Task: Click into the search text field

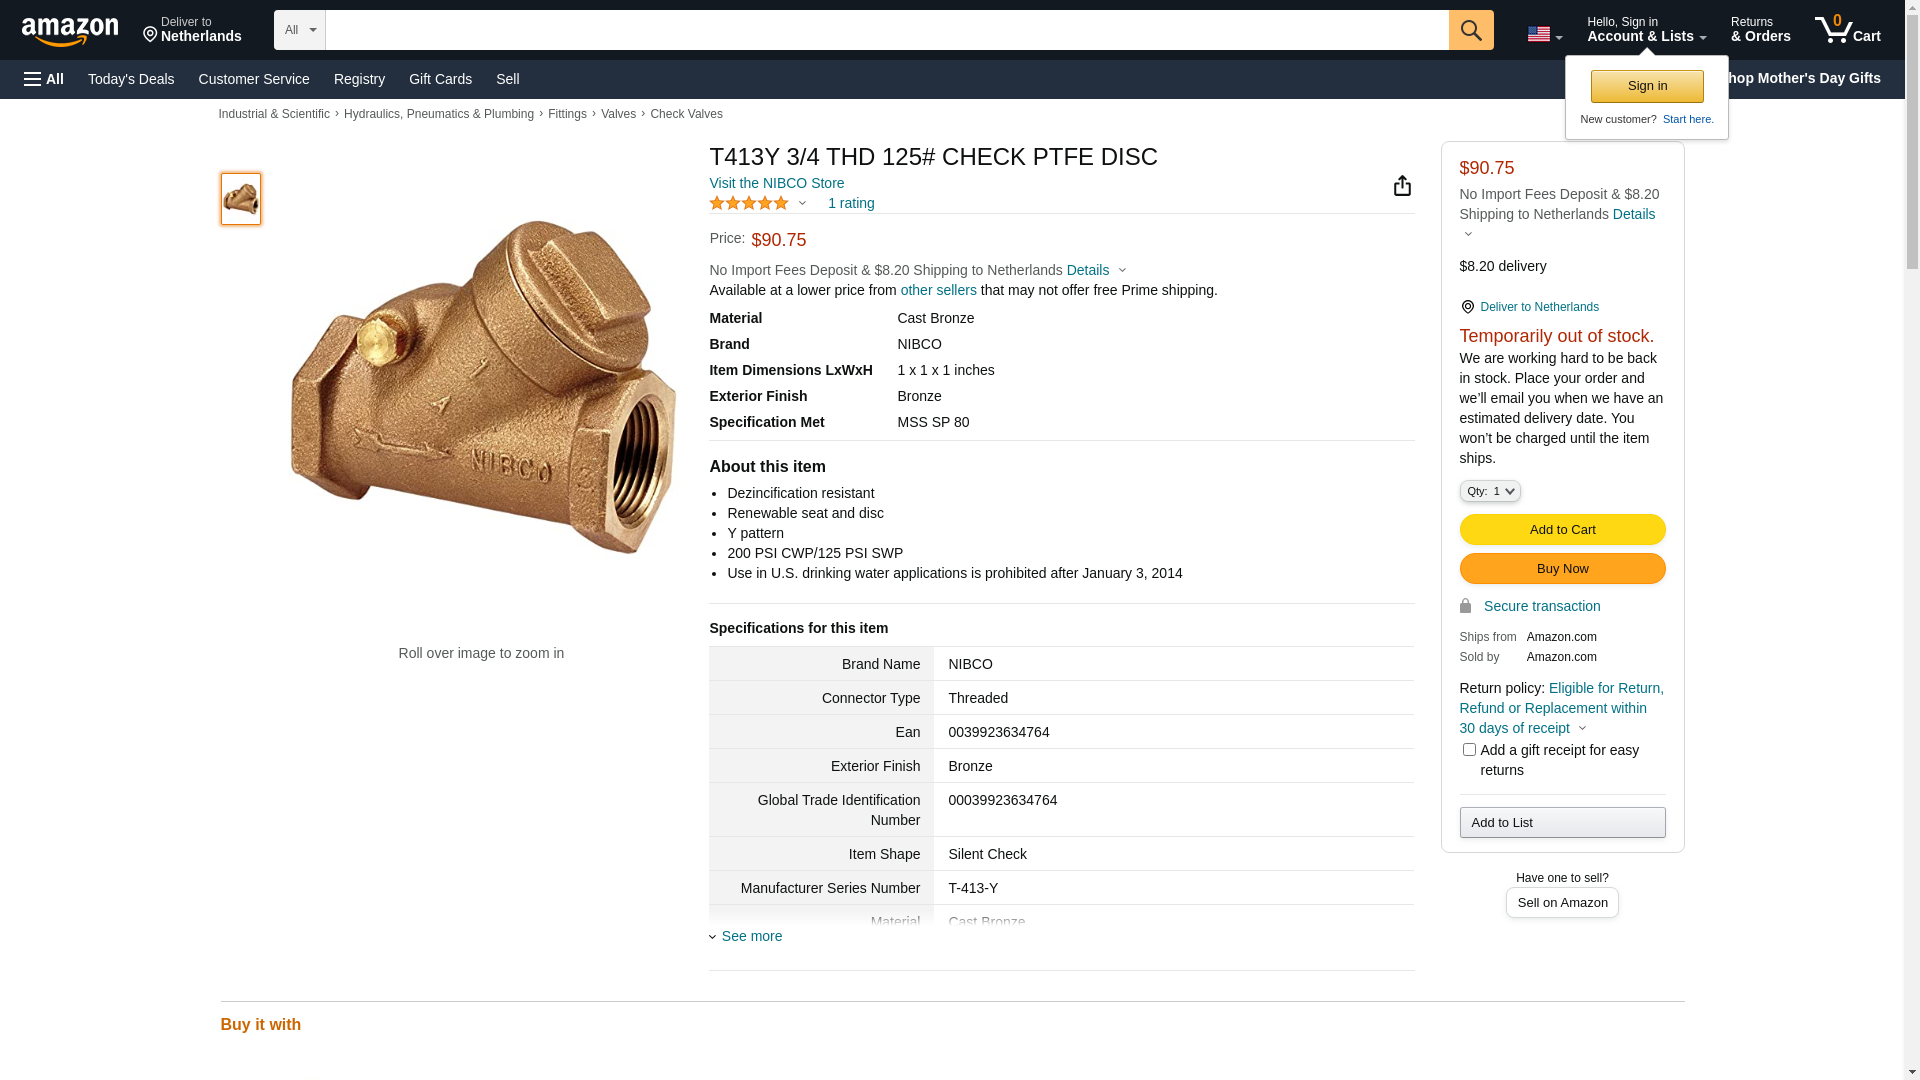Action: tap(886, 30)
